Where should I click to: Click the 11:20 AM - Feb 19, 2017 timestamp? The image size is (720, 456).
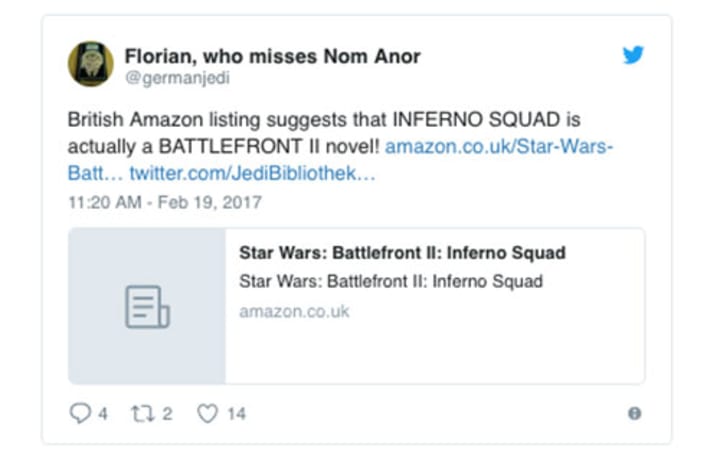pyautogui.click(x=164, y=202)
